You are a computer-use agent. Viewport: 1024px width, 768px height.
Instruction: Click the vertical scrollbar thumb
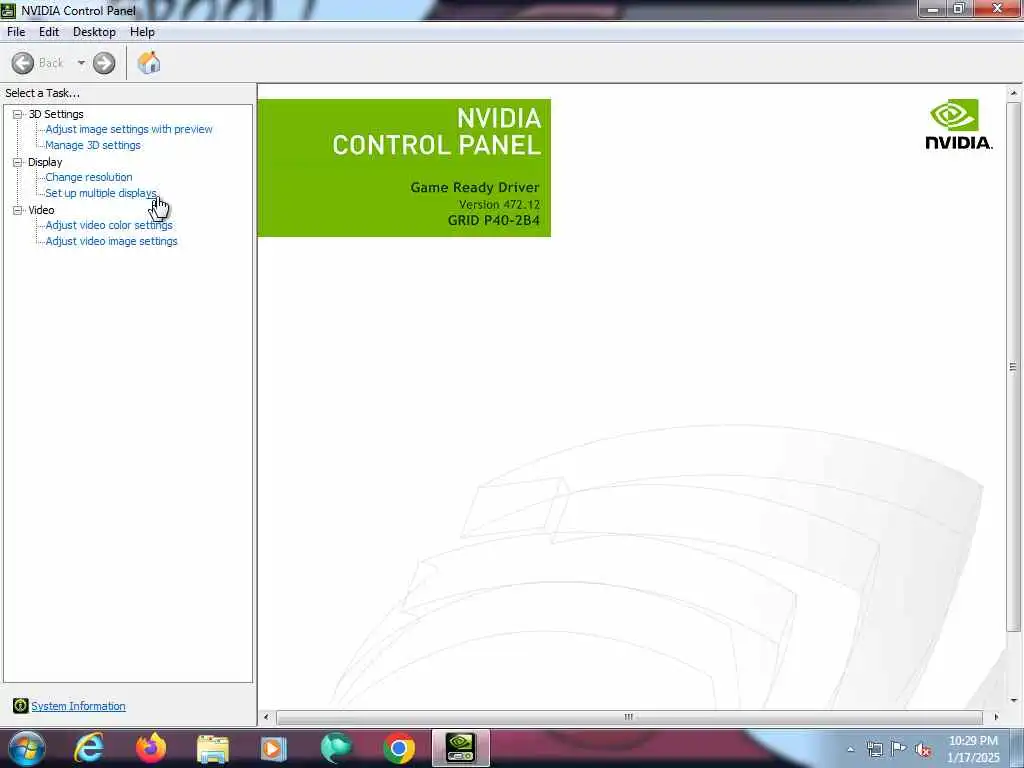pyautogui.click(x=1013, y=367)
